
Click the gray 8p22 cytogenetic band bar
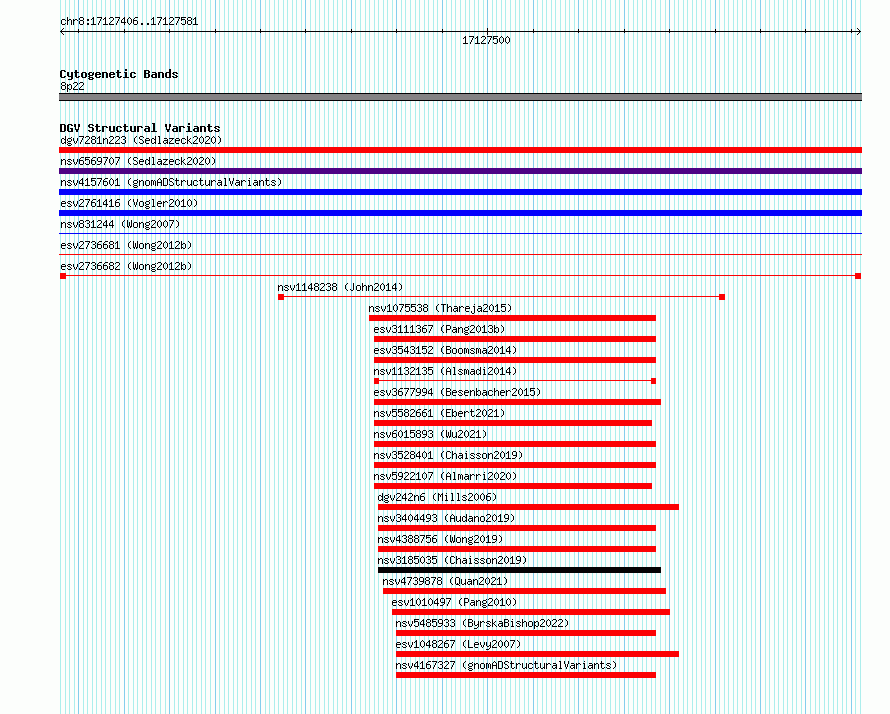pyautogui.click(x=460, y=97)
